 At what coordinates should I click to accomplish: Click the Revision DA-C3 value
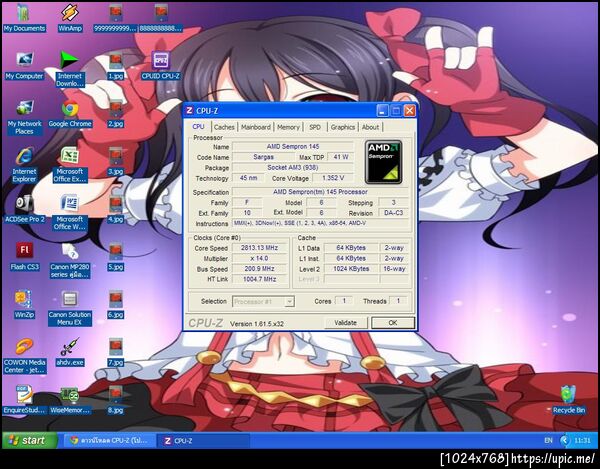(x=393, y=213)
